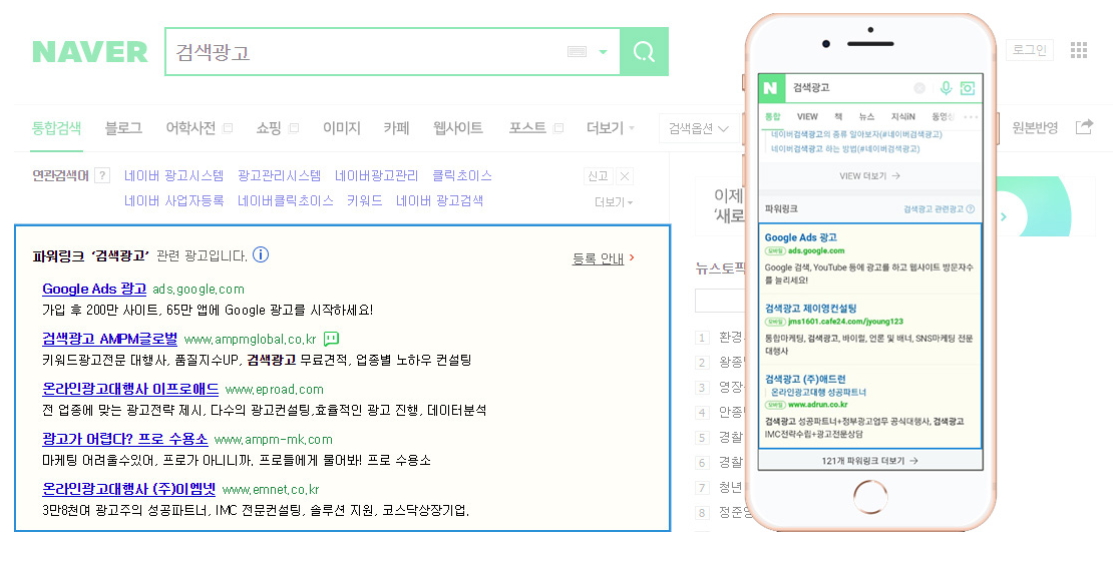The width and height of the screenshot is (1113, 566).
Task: Clear the phone search with X icon
Action: coord(919,88)
